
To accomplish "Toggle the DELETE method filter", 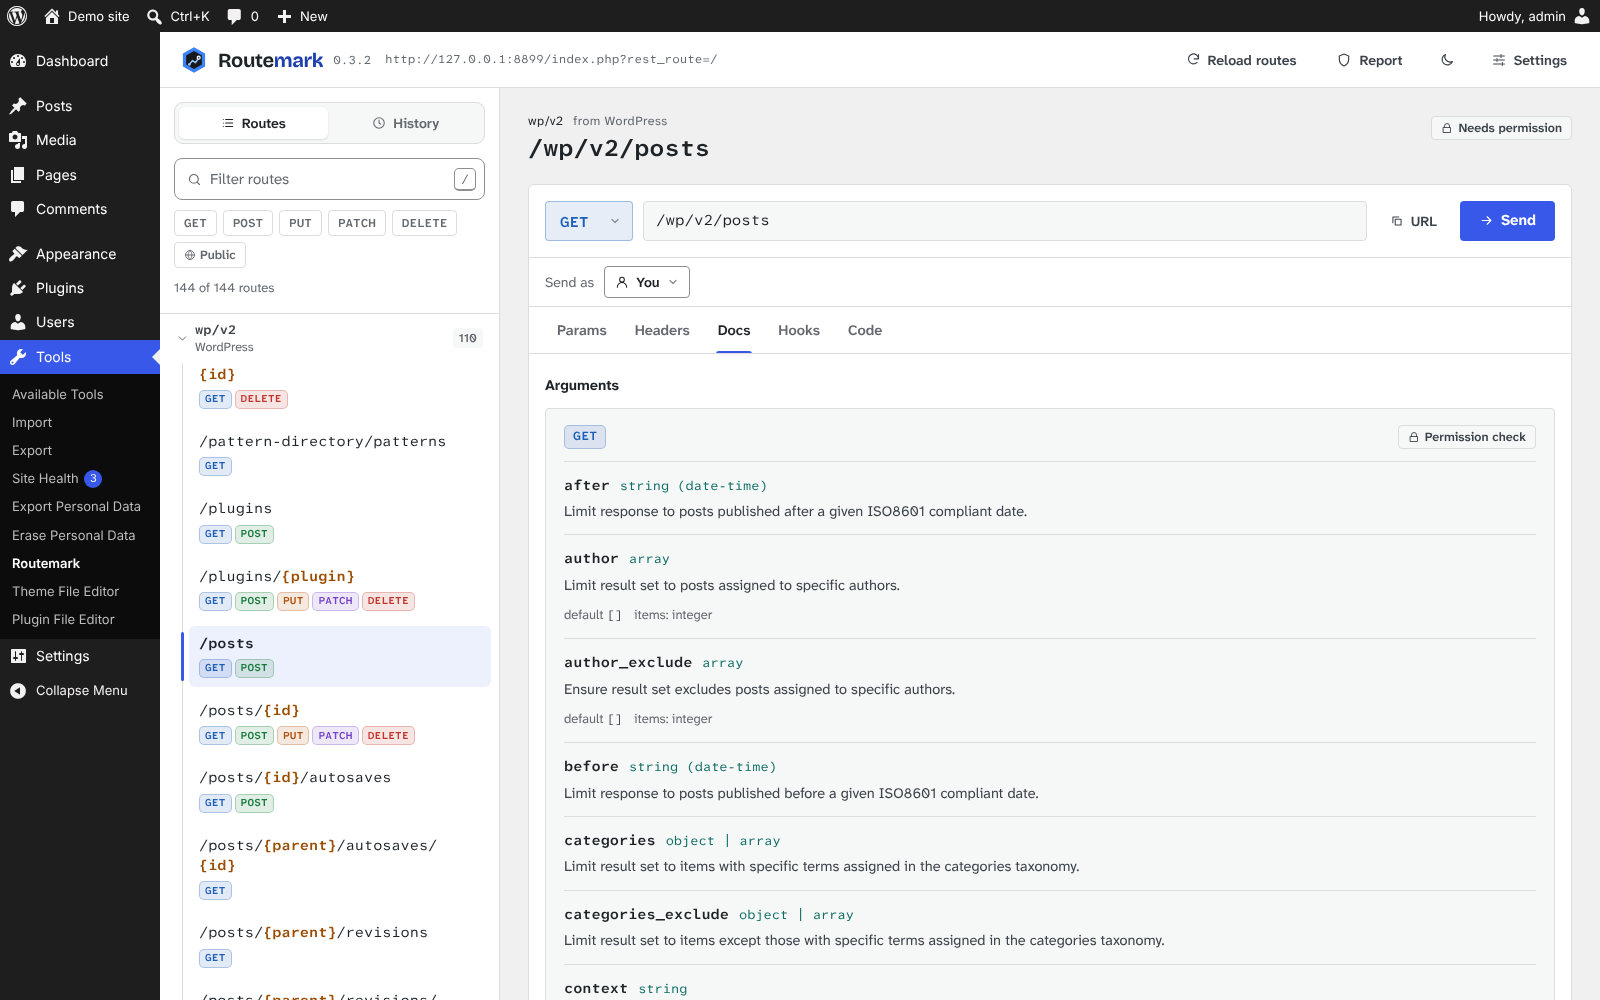I will tap(424, 223).
